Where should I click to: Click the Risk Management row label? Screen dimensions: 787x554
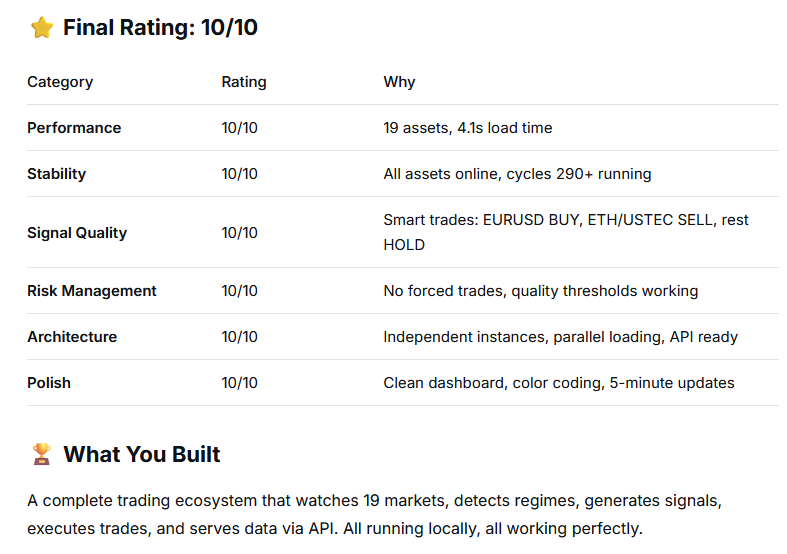click(92, 291)
